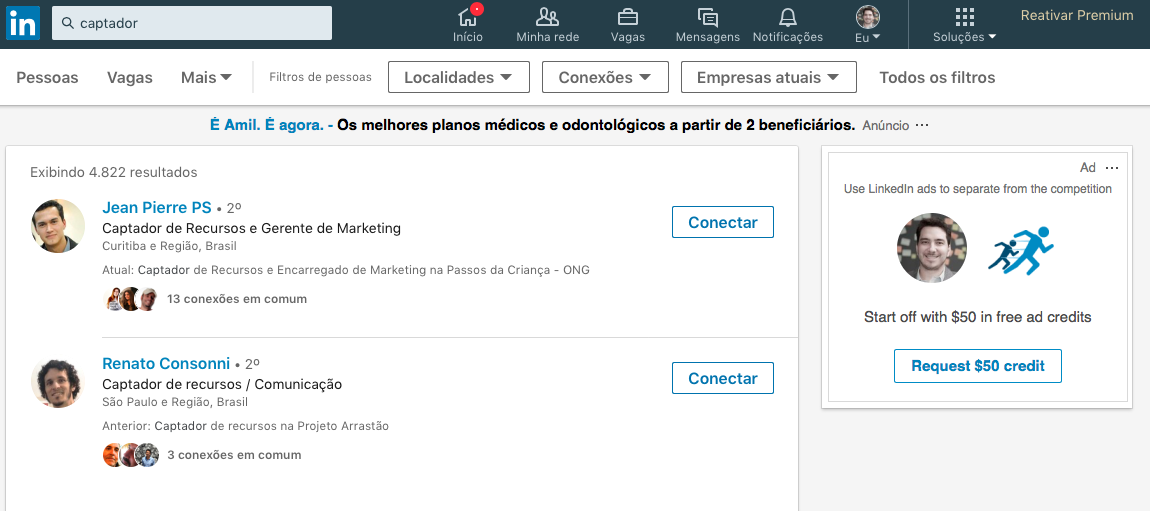Expand the Conexões filter dropdown
The height and width of the screenshot is (511, 1150).
point(604,77)
